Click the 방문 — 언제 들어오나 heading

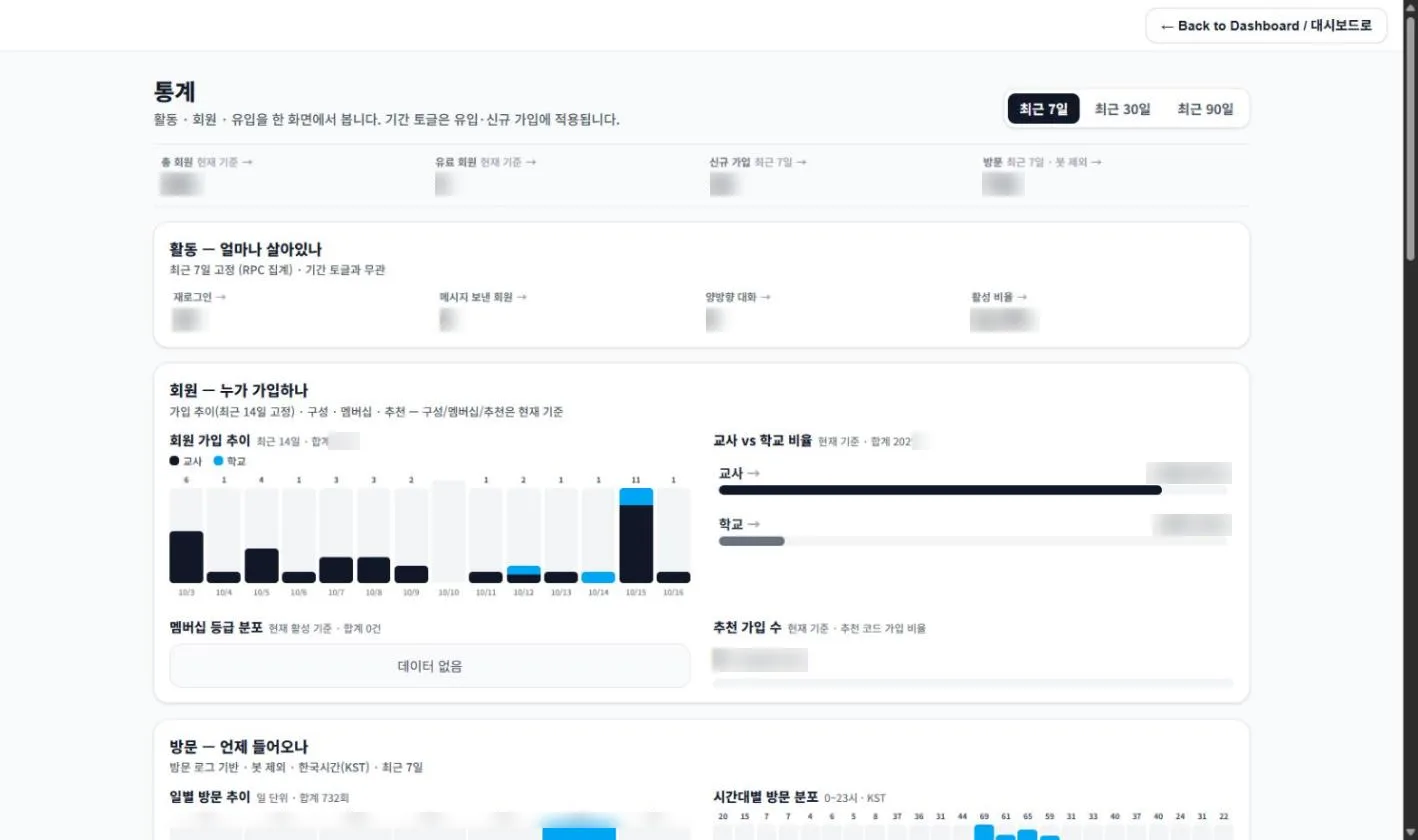[x=239, y=747]
